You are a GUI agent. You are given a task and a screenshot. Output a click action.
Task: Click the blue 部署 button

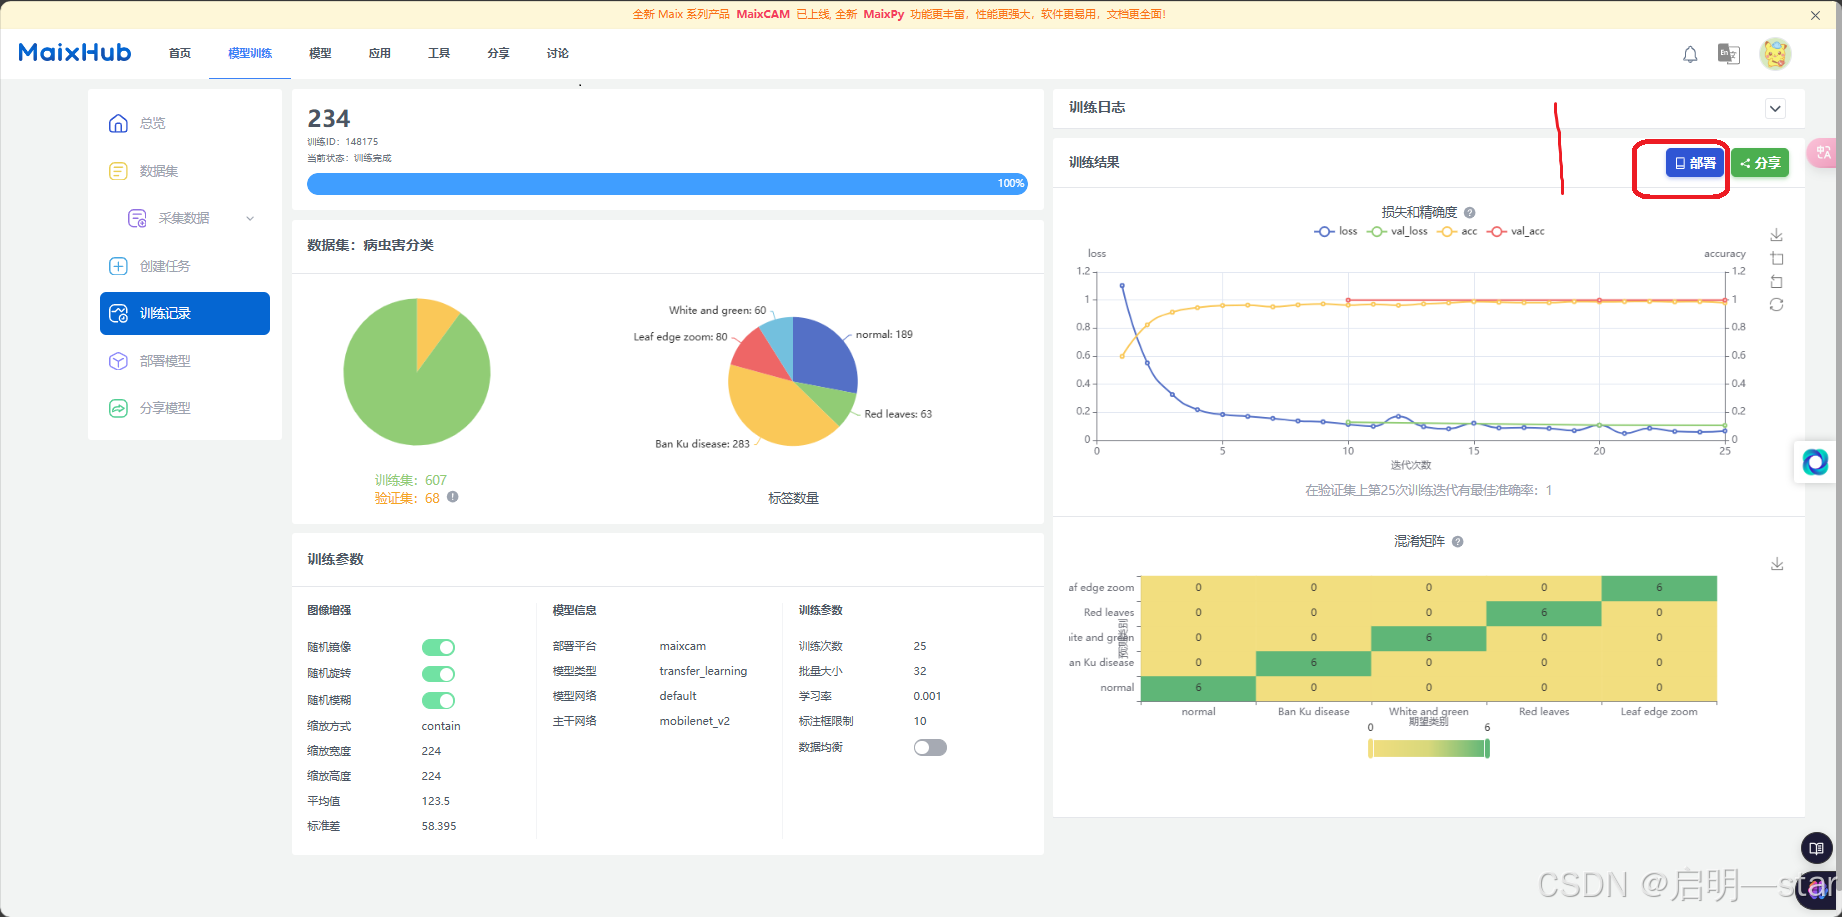pos(1695,163)
